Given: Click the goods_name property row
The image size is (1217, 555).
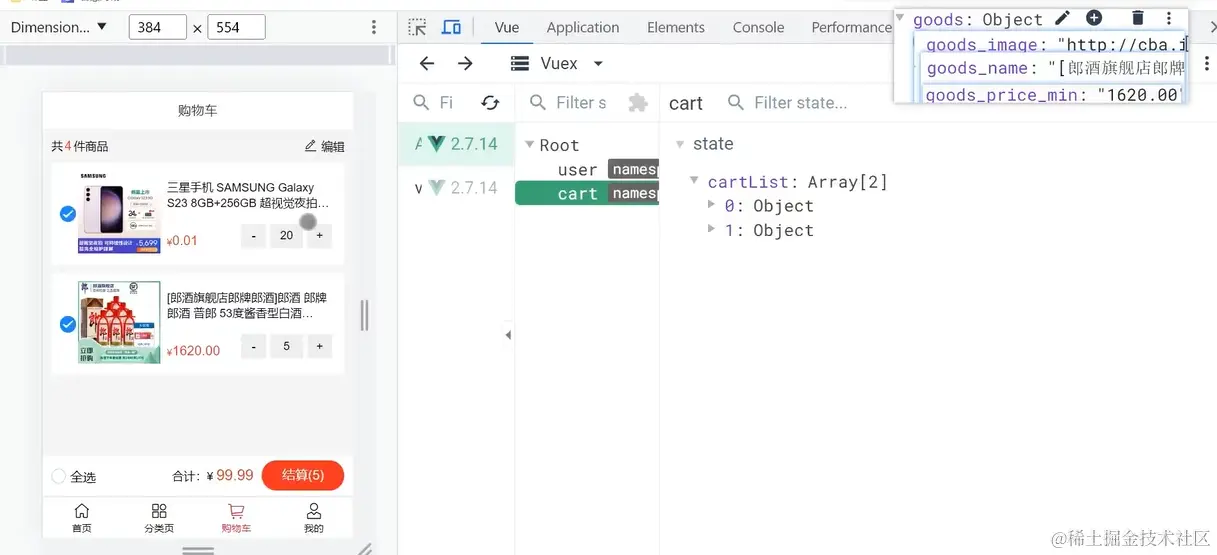Looking at the screenshot, I should click(1054, 68).
